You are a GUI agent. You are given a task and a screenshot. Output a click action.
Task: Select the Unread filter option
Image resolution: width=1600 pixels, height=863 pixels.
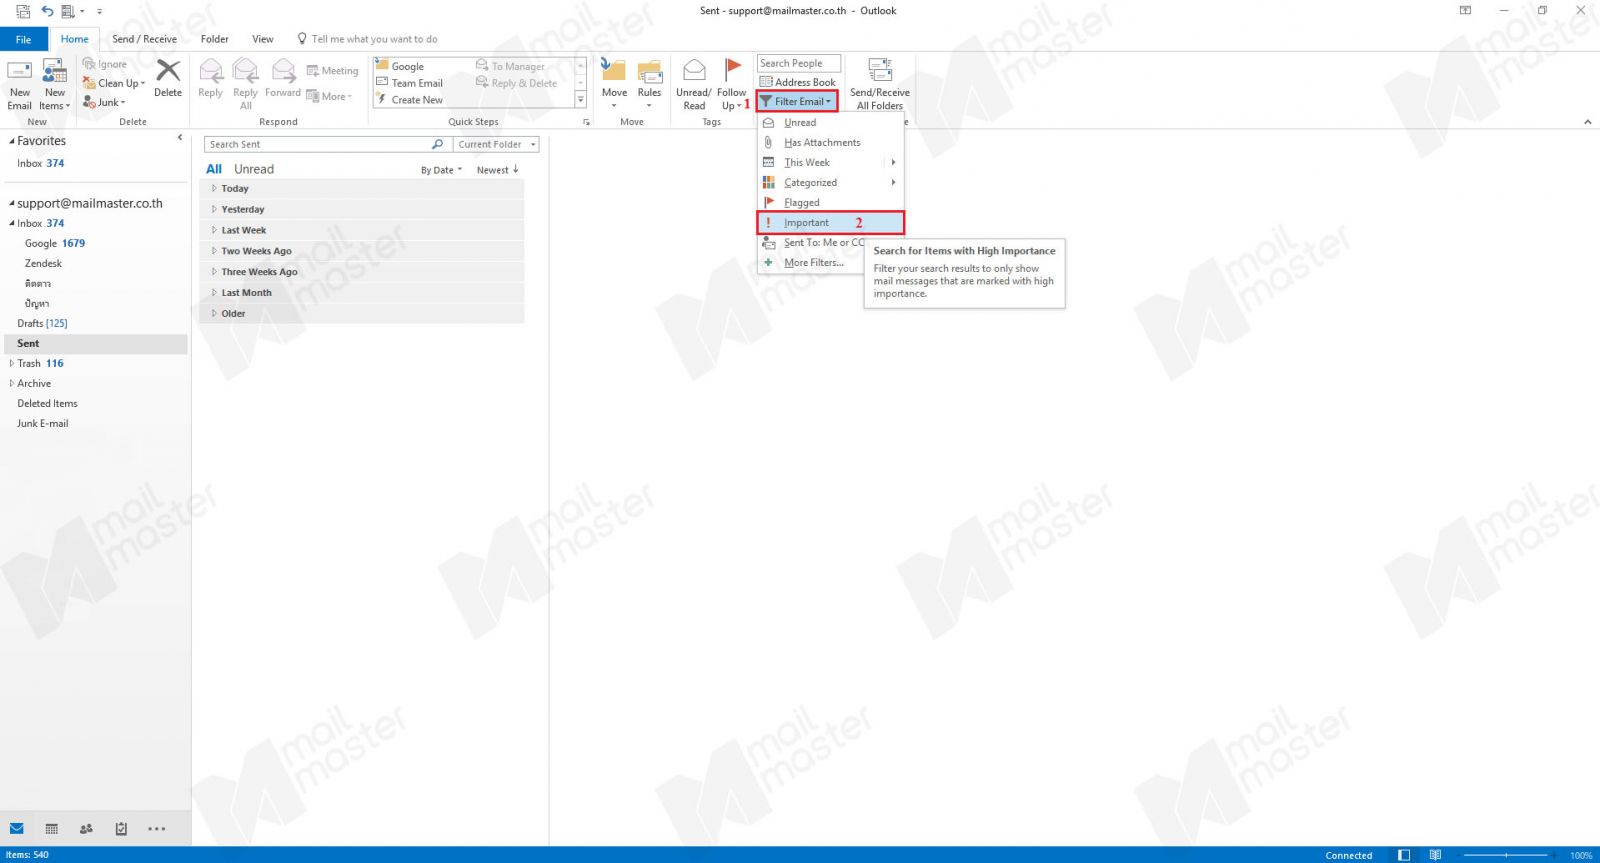click(830, 123)
